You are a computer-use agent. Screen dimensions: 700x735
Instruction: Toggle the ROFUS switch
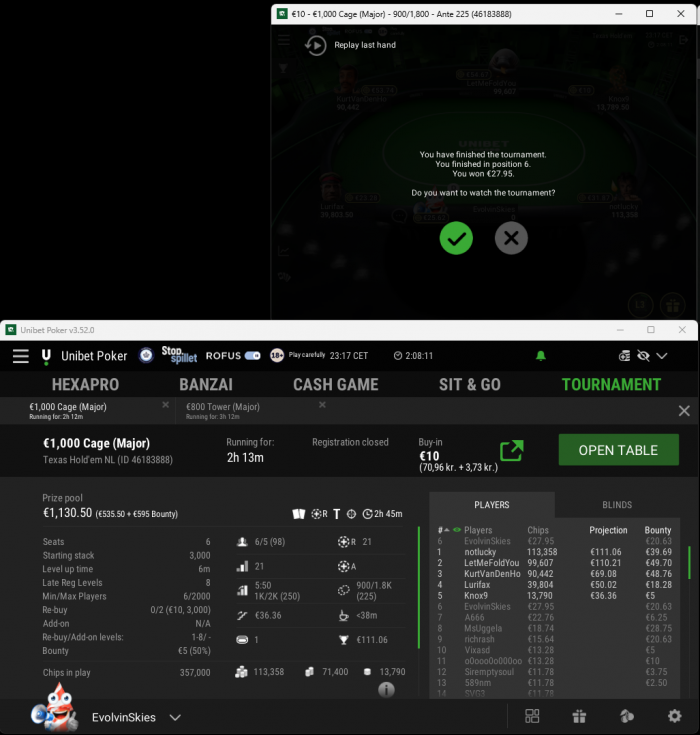(x=252, y=356)
